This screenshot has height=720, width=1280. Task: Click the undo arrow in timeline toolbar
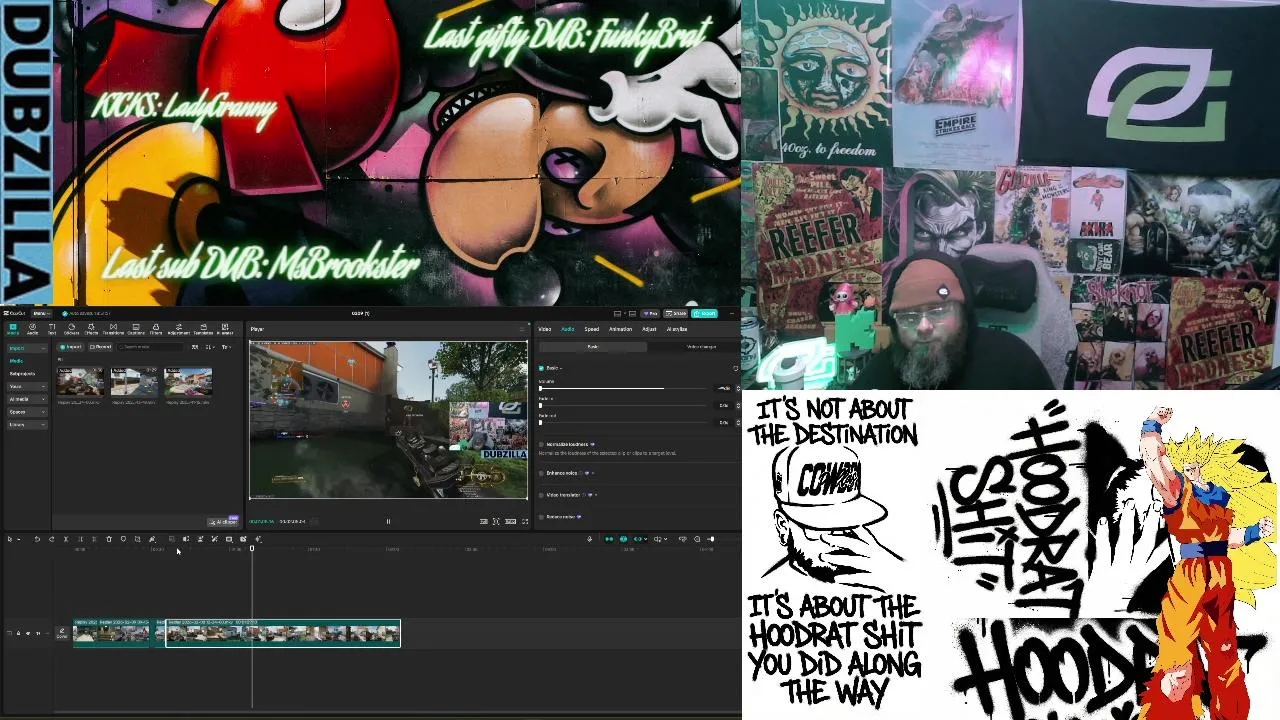(x=37, y=539)
